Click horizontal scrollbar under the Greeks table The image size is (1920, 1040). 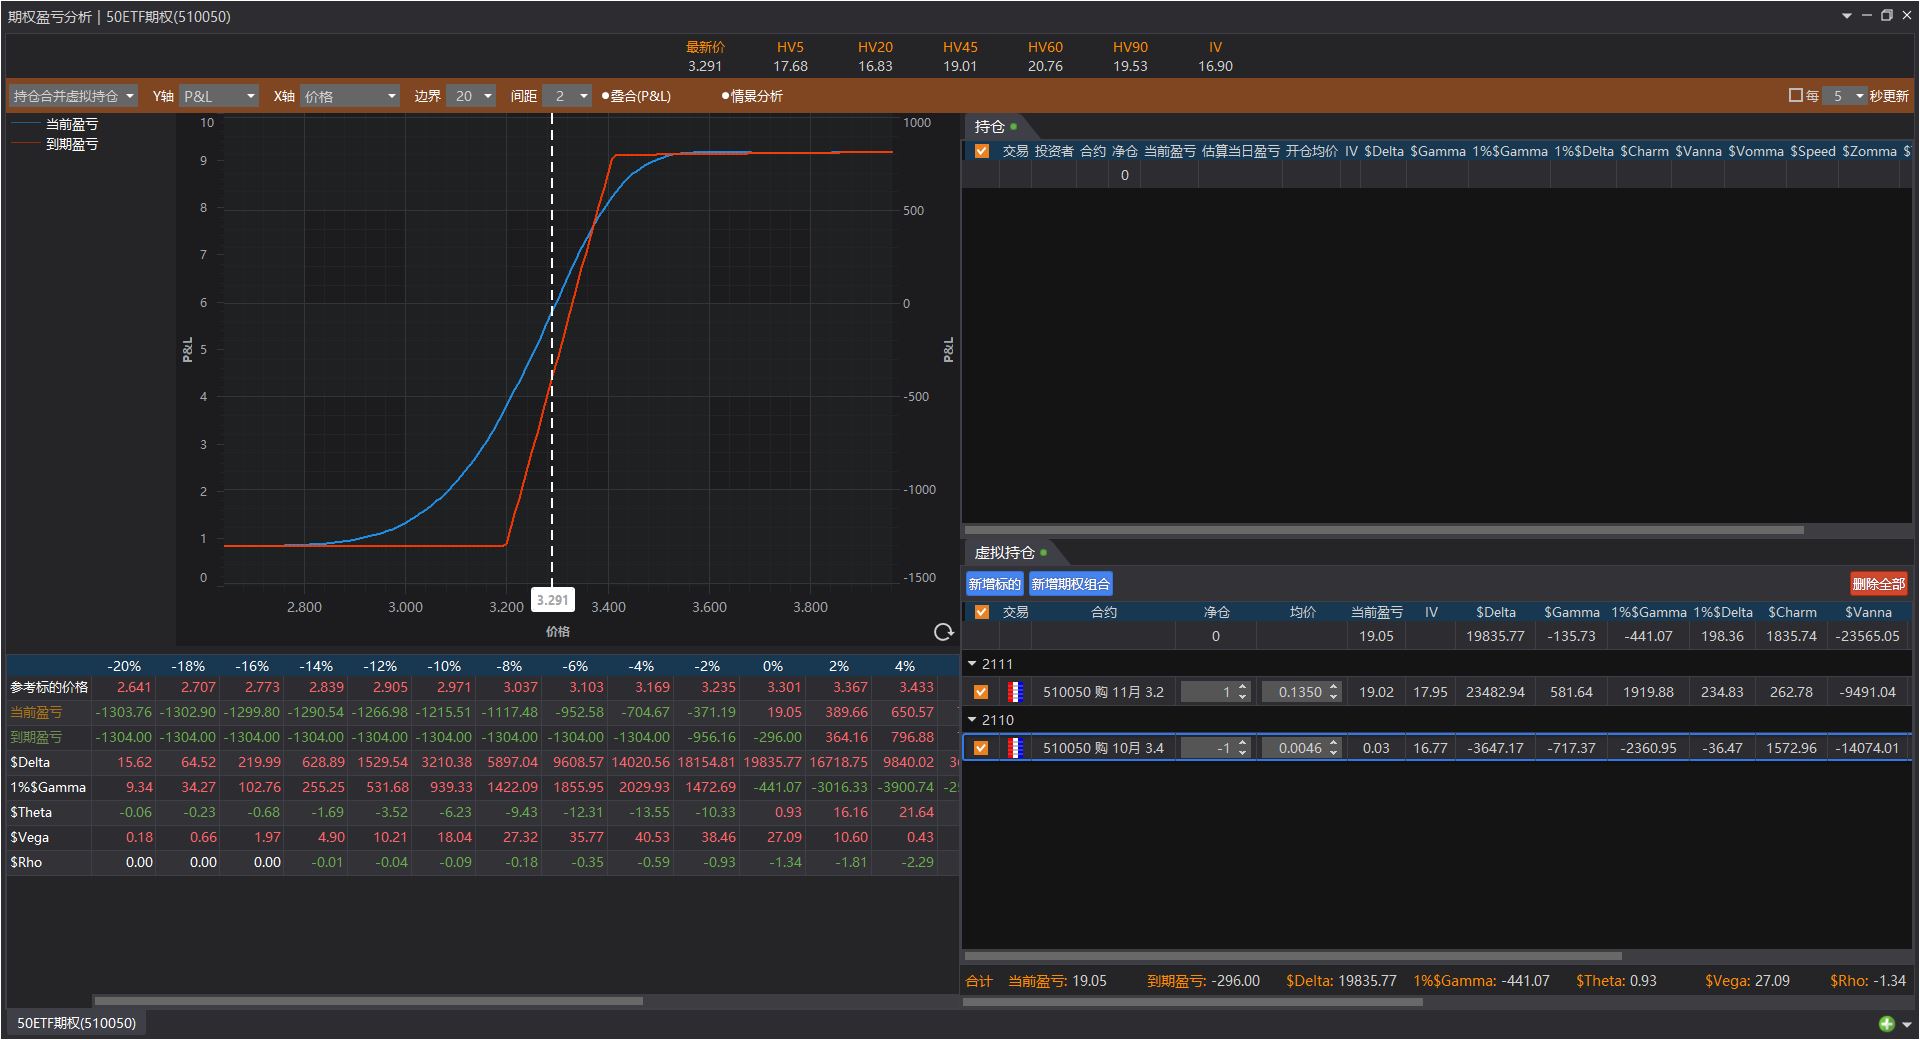tap(368, 1000)
